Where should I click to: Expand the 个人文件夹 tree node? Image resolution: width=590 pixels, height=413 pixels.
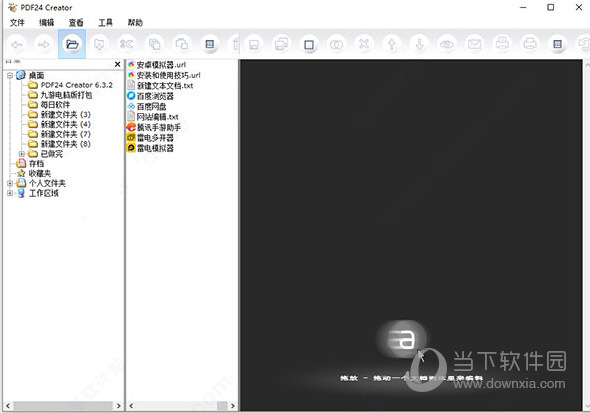10,183
